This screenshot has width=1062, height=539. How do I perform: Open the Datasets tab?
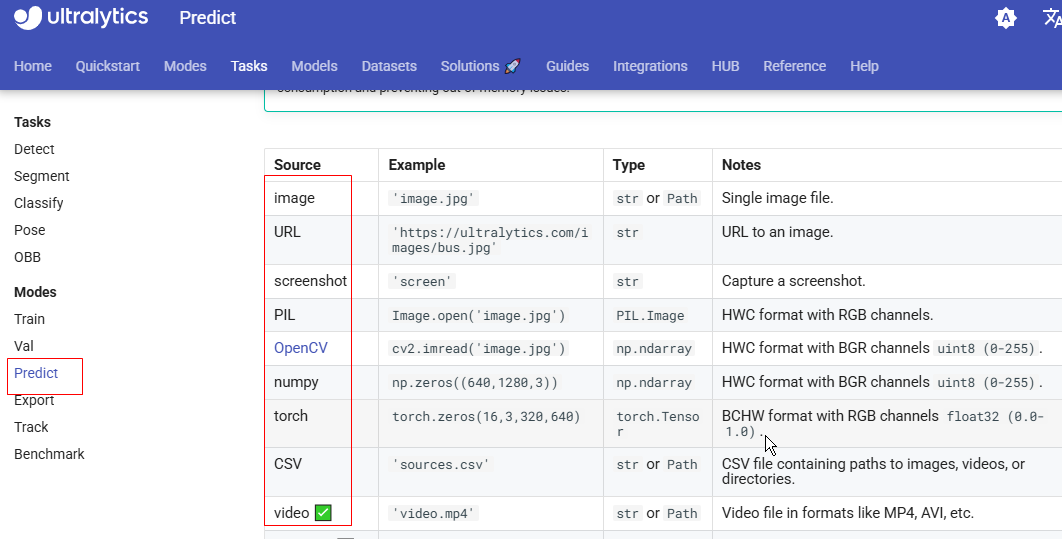click(389, 66)
